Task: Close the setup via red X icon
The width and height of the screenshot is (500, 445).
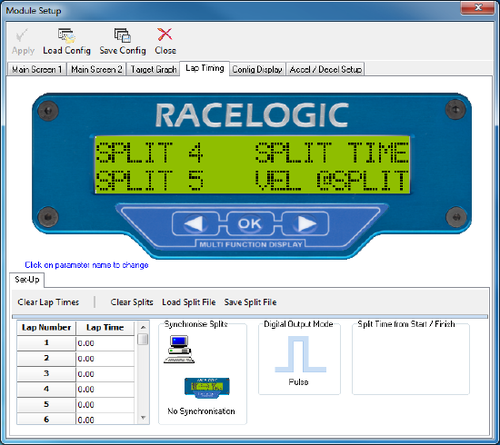Action: pos(165,34)
